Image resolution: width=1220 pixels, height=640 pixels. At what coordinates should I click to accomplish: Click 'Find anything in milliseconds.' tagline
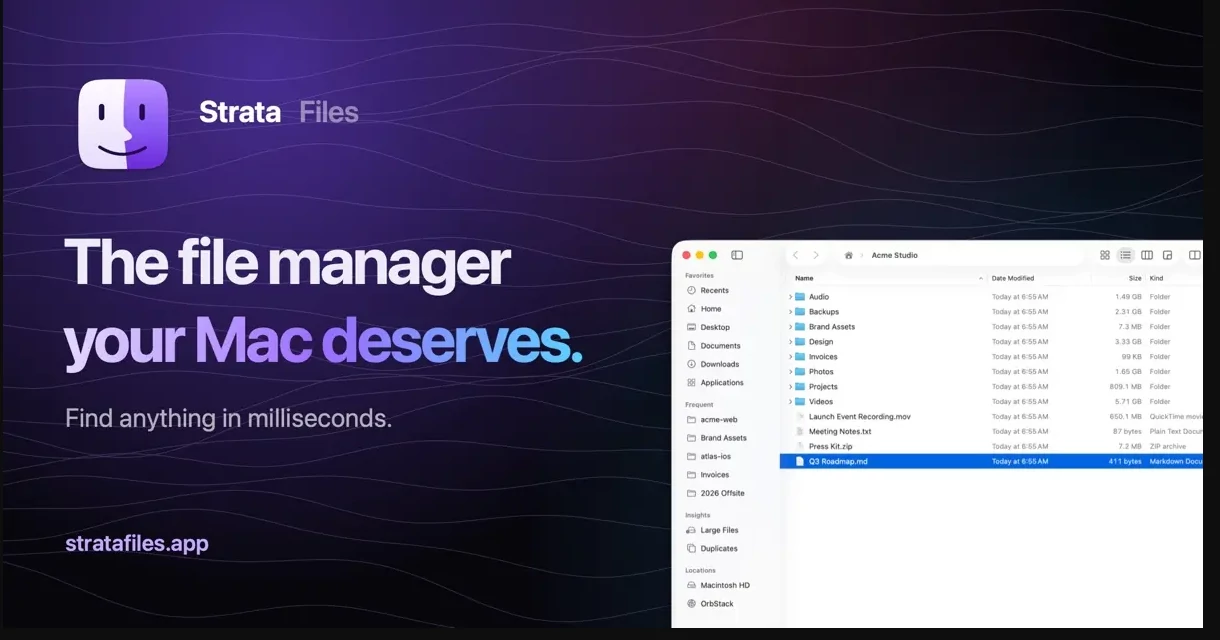click(x=228, y=418)
